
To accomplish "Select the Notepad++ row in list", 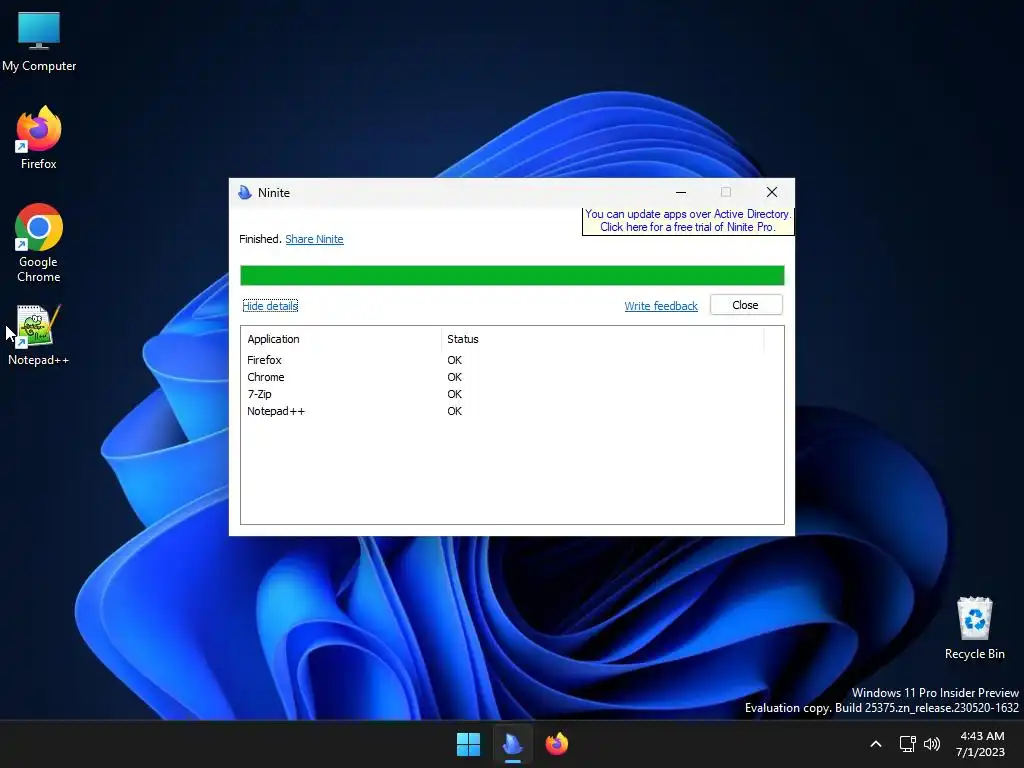I will tap(512, 411).
